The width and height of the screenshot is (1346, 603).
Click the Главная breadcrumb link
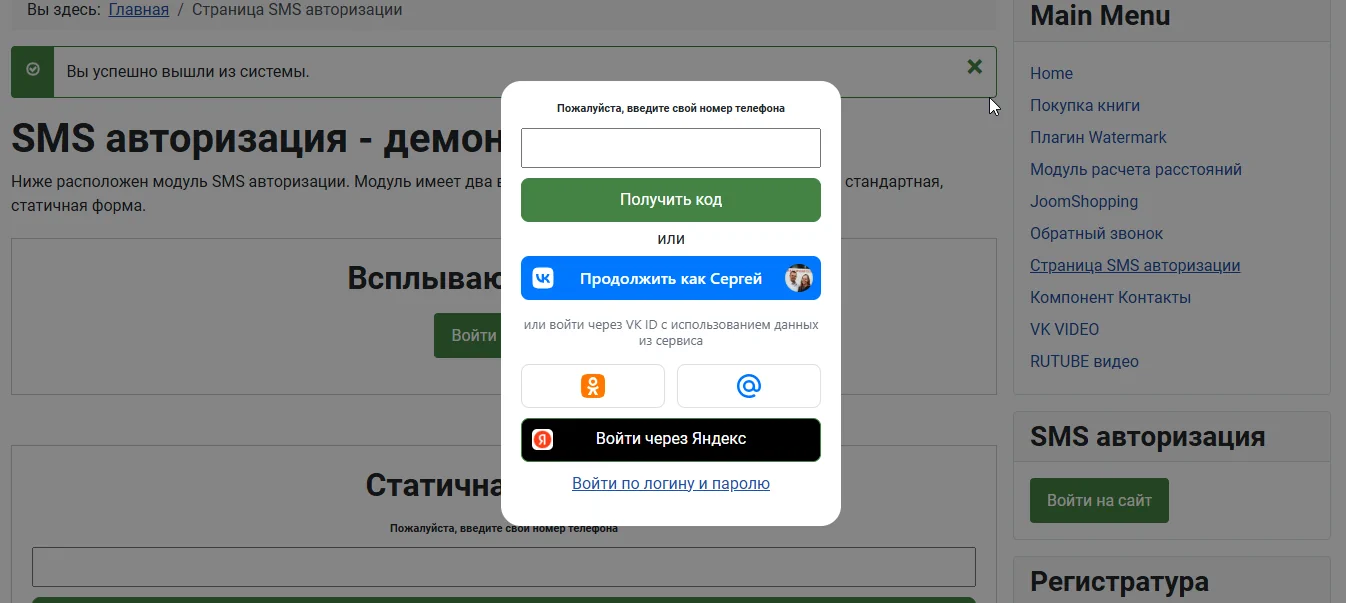click(138, 10)
